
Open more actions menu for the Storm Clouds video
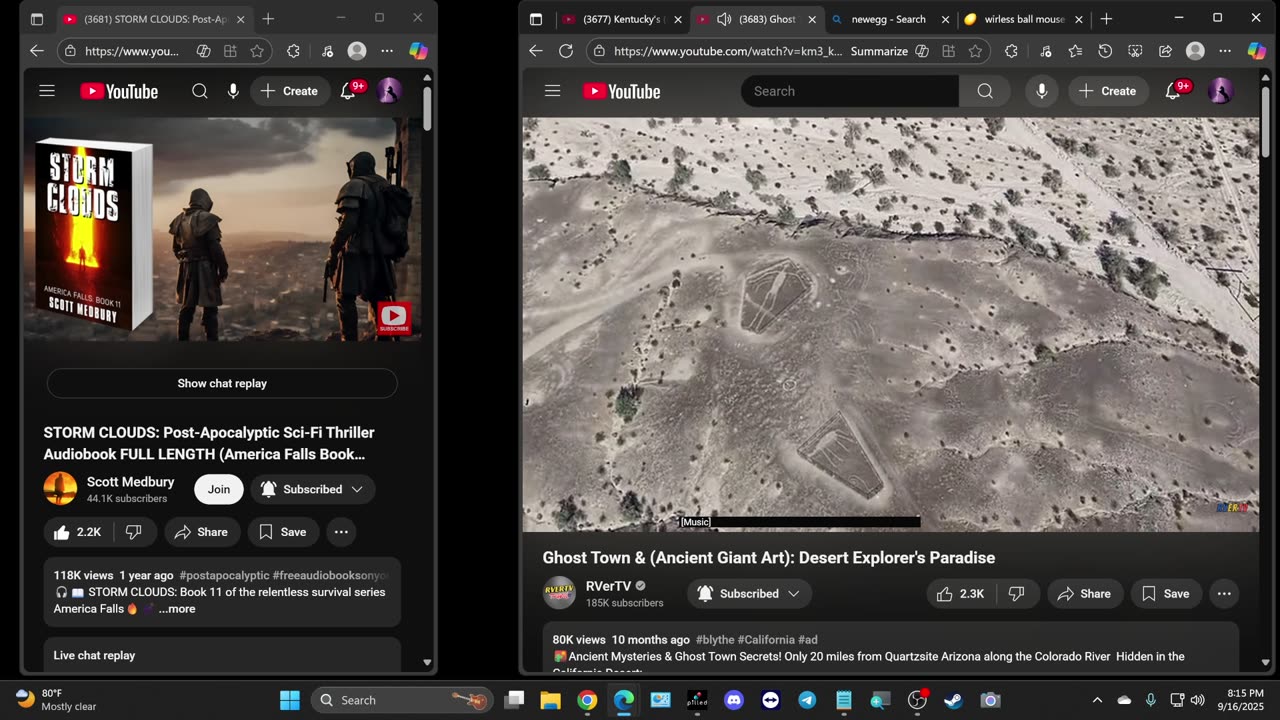click(341, 532)
